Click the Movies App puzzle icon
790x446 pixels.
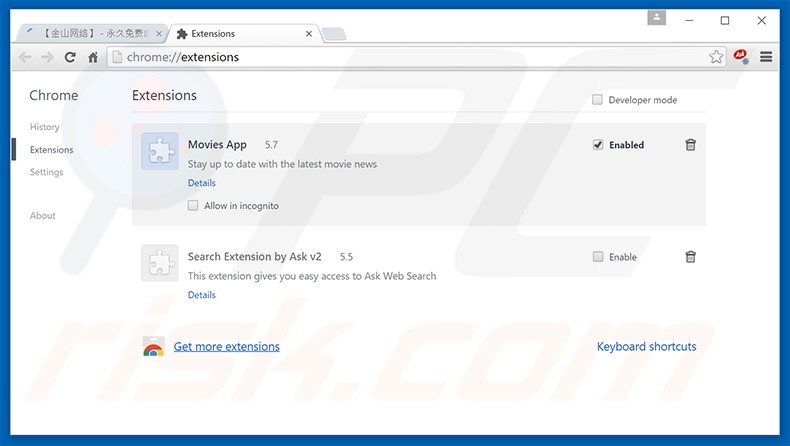coord(160,151)
